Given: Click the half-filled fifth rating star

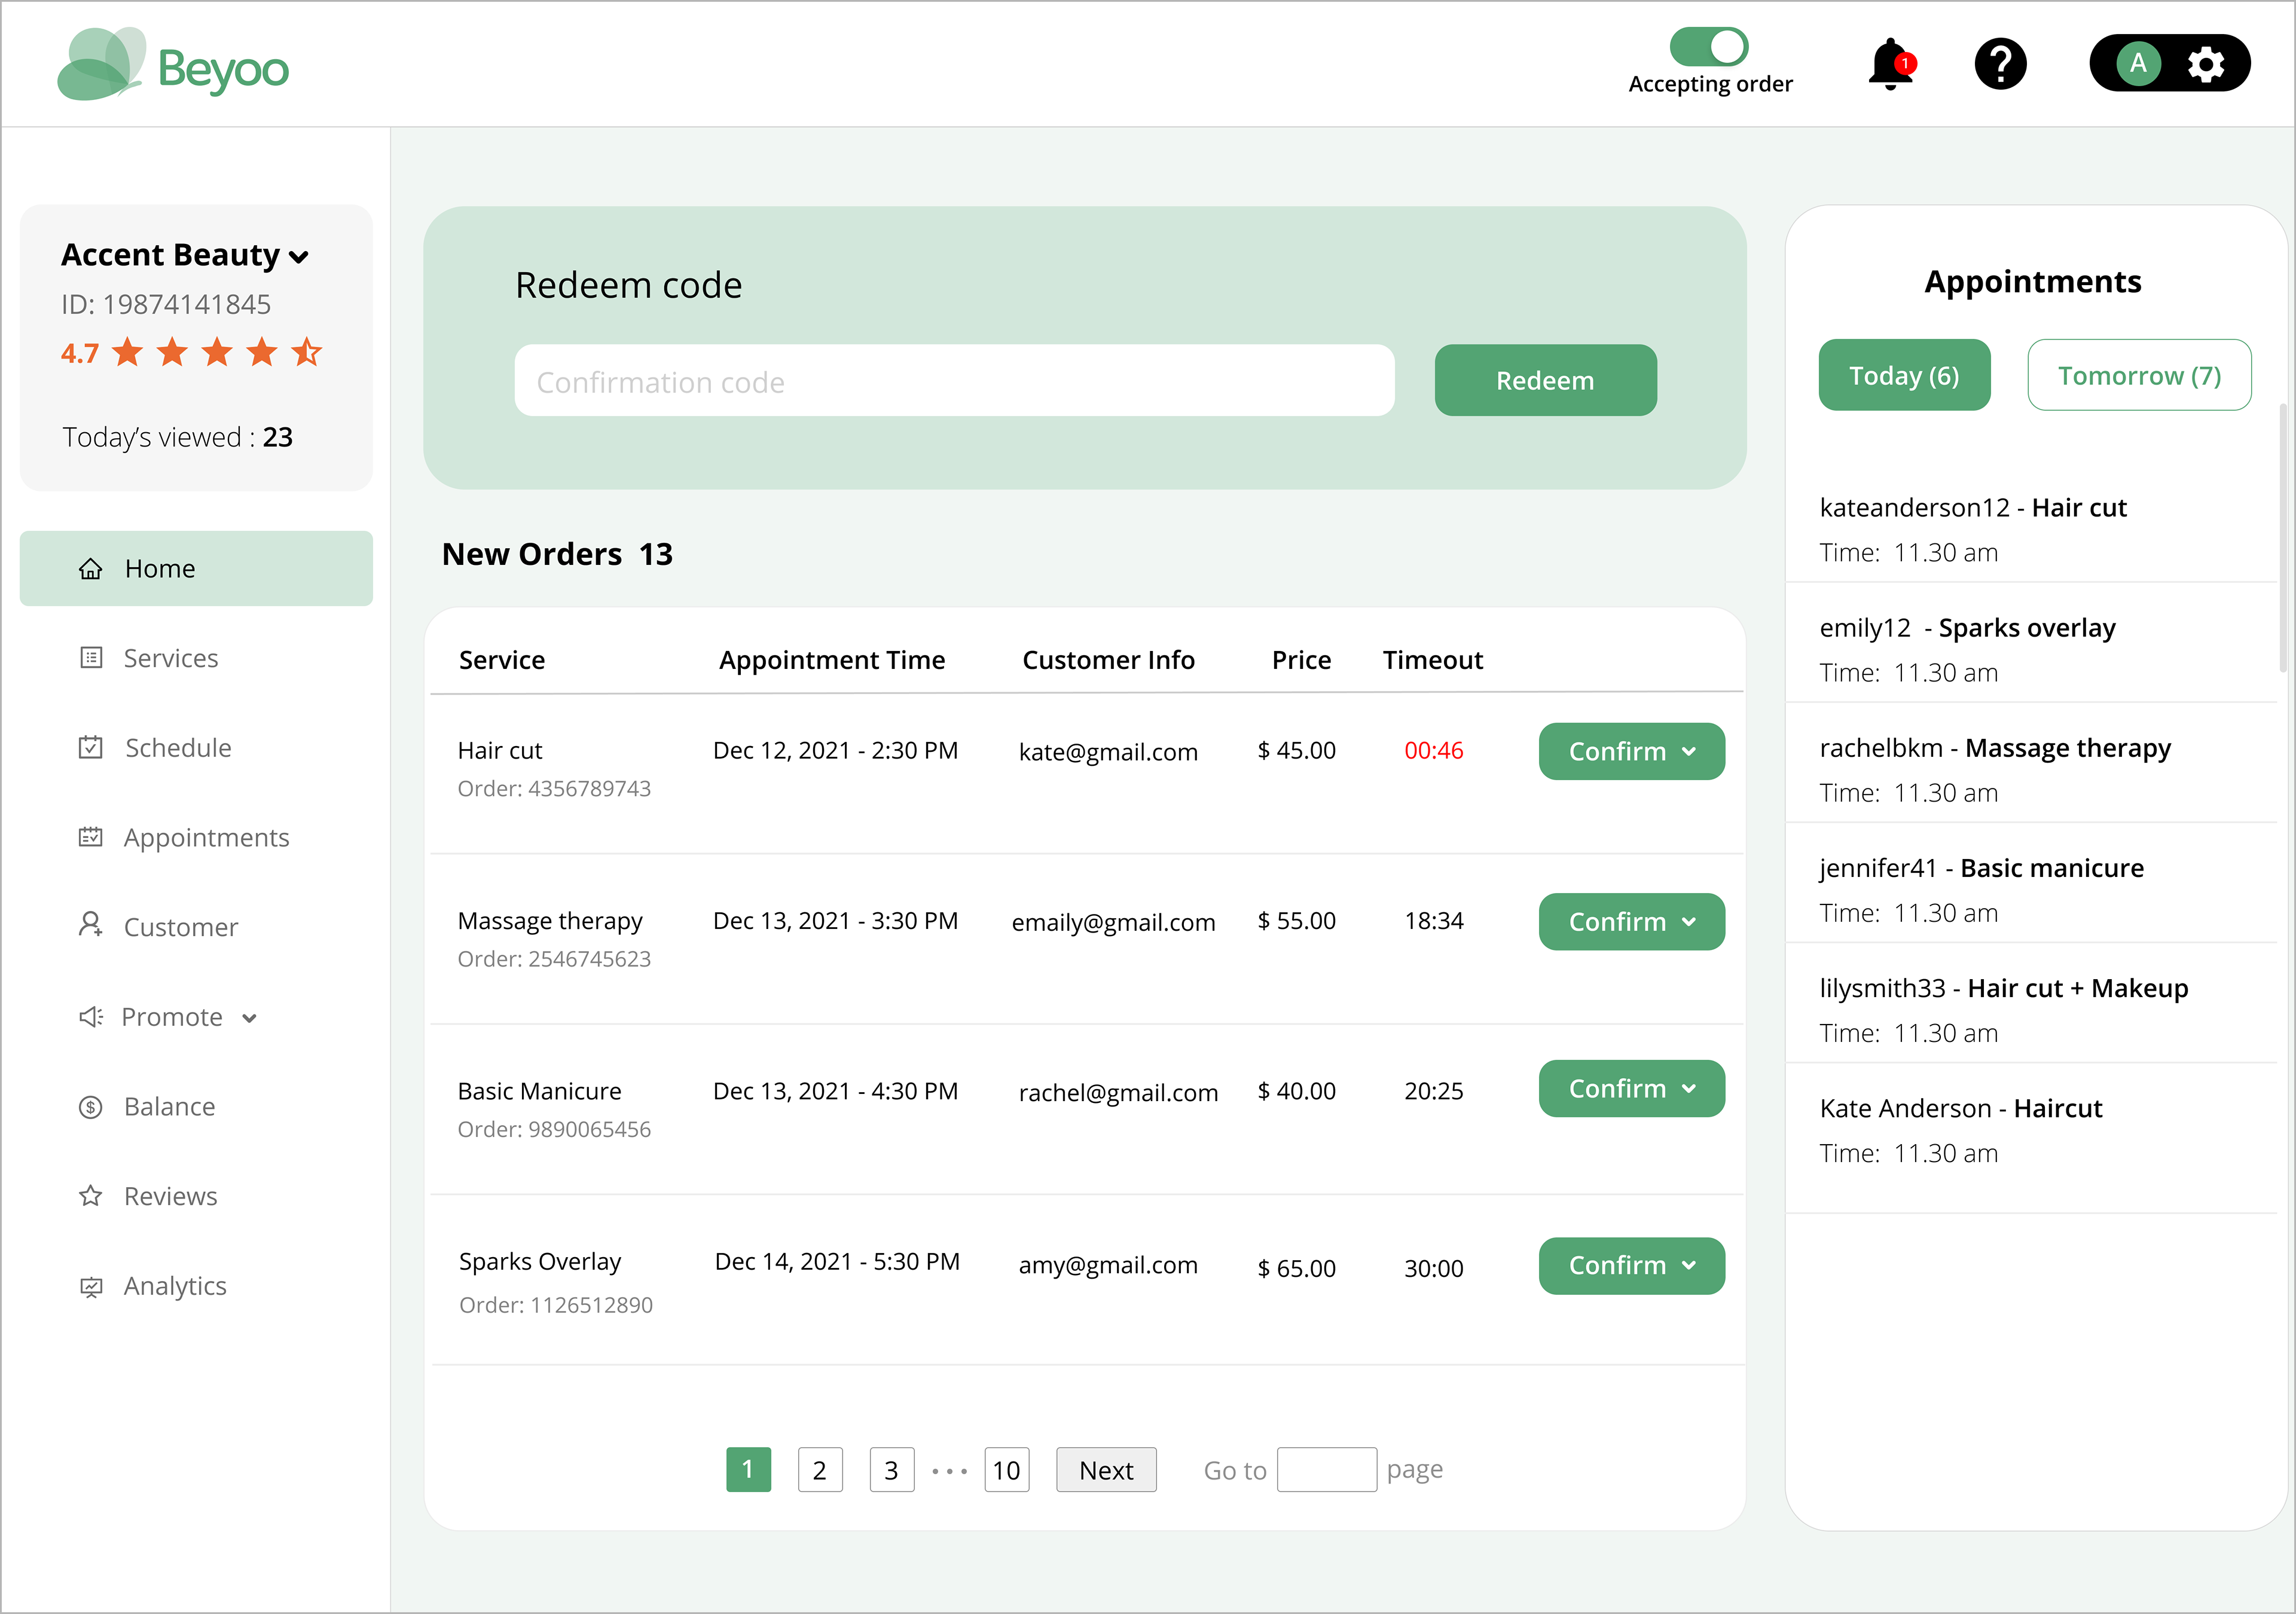Looking at the screenshot, I should [307, 352].
